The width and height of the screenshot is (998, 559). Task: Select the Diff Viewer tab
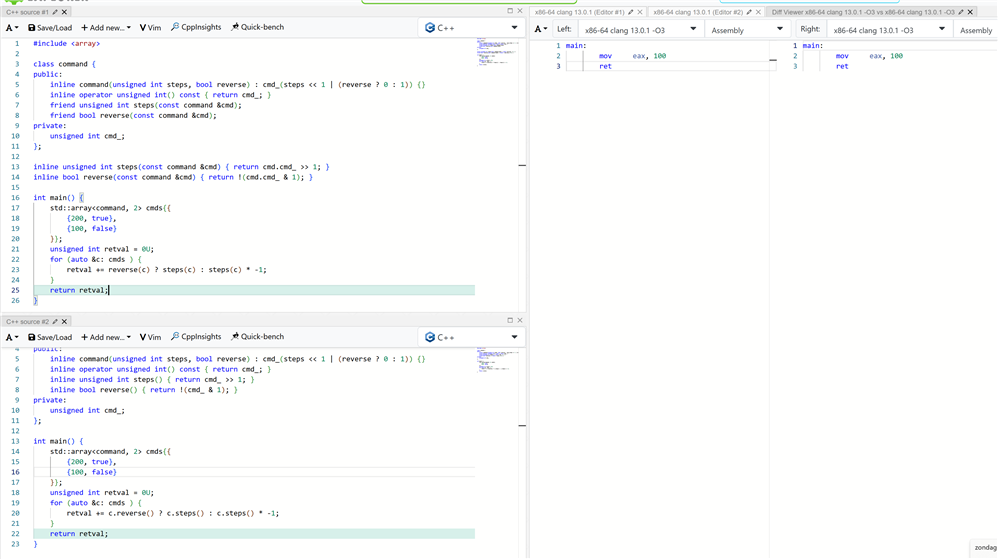click(862, 12)
